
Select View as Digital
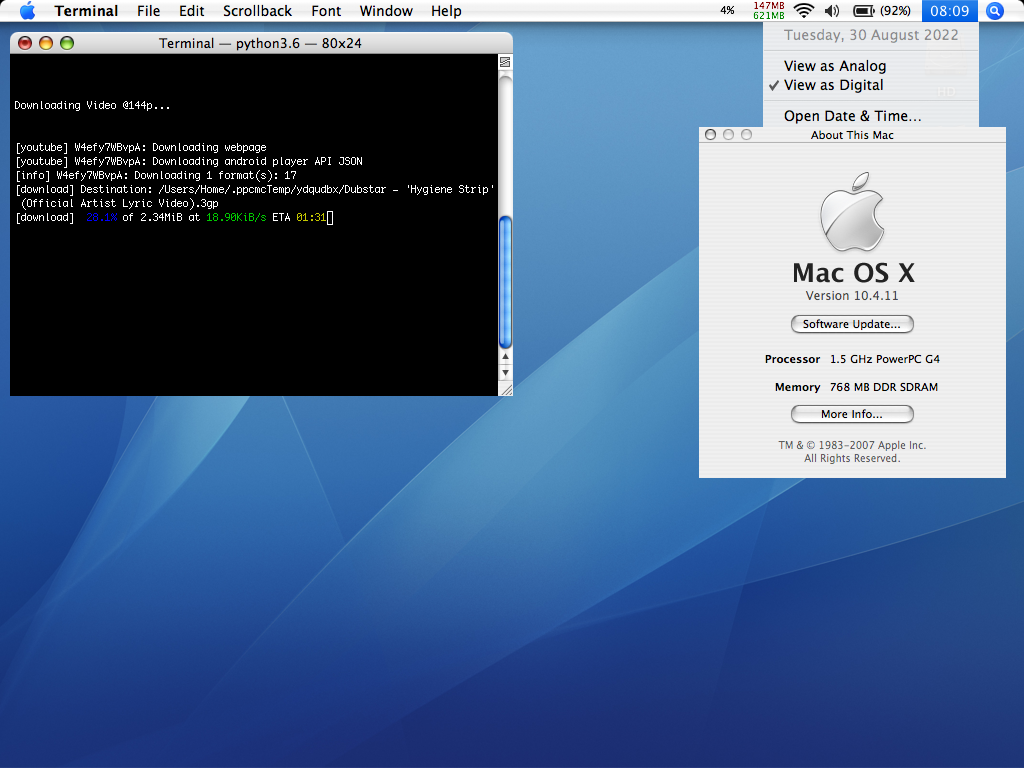coord(871,85)
